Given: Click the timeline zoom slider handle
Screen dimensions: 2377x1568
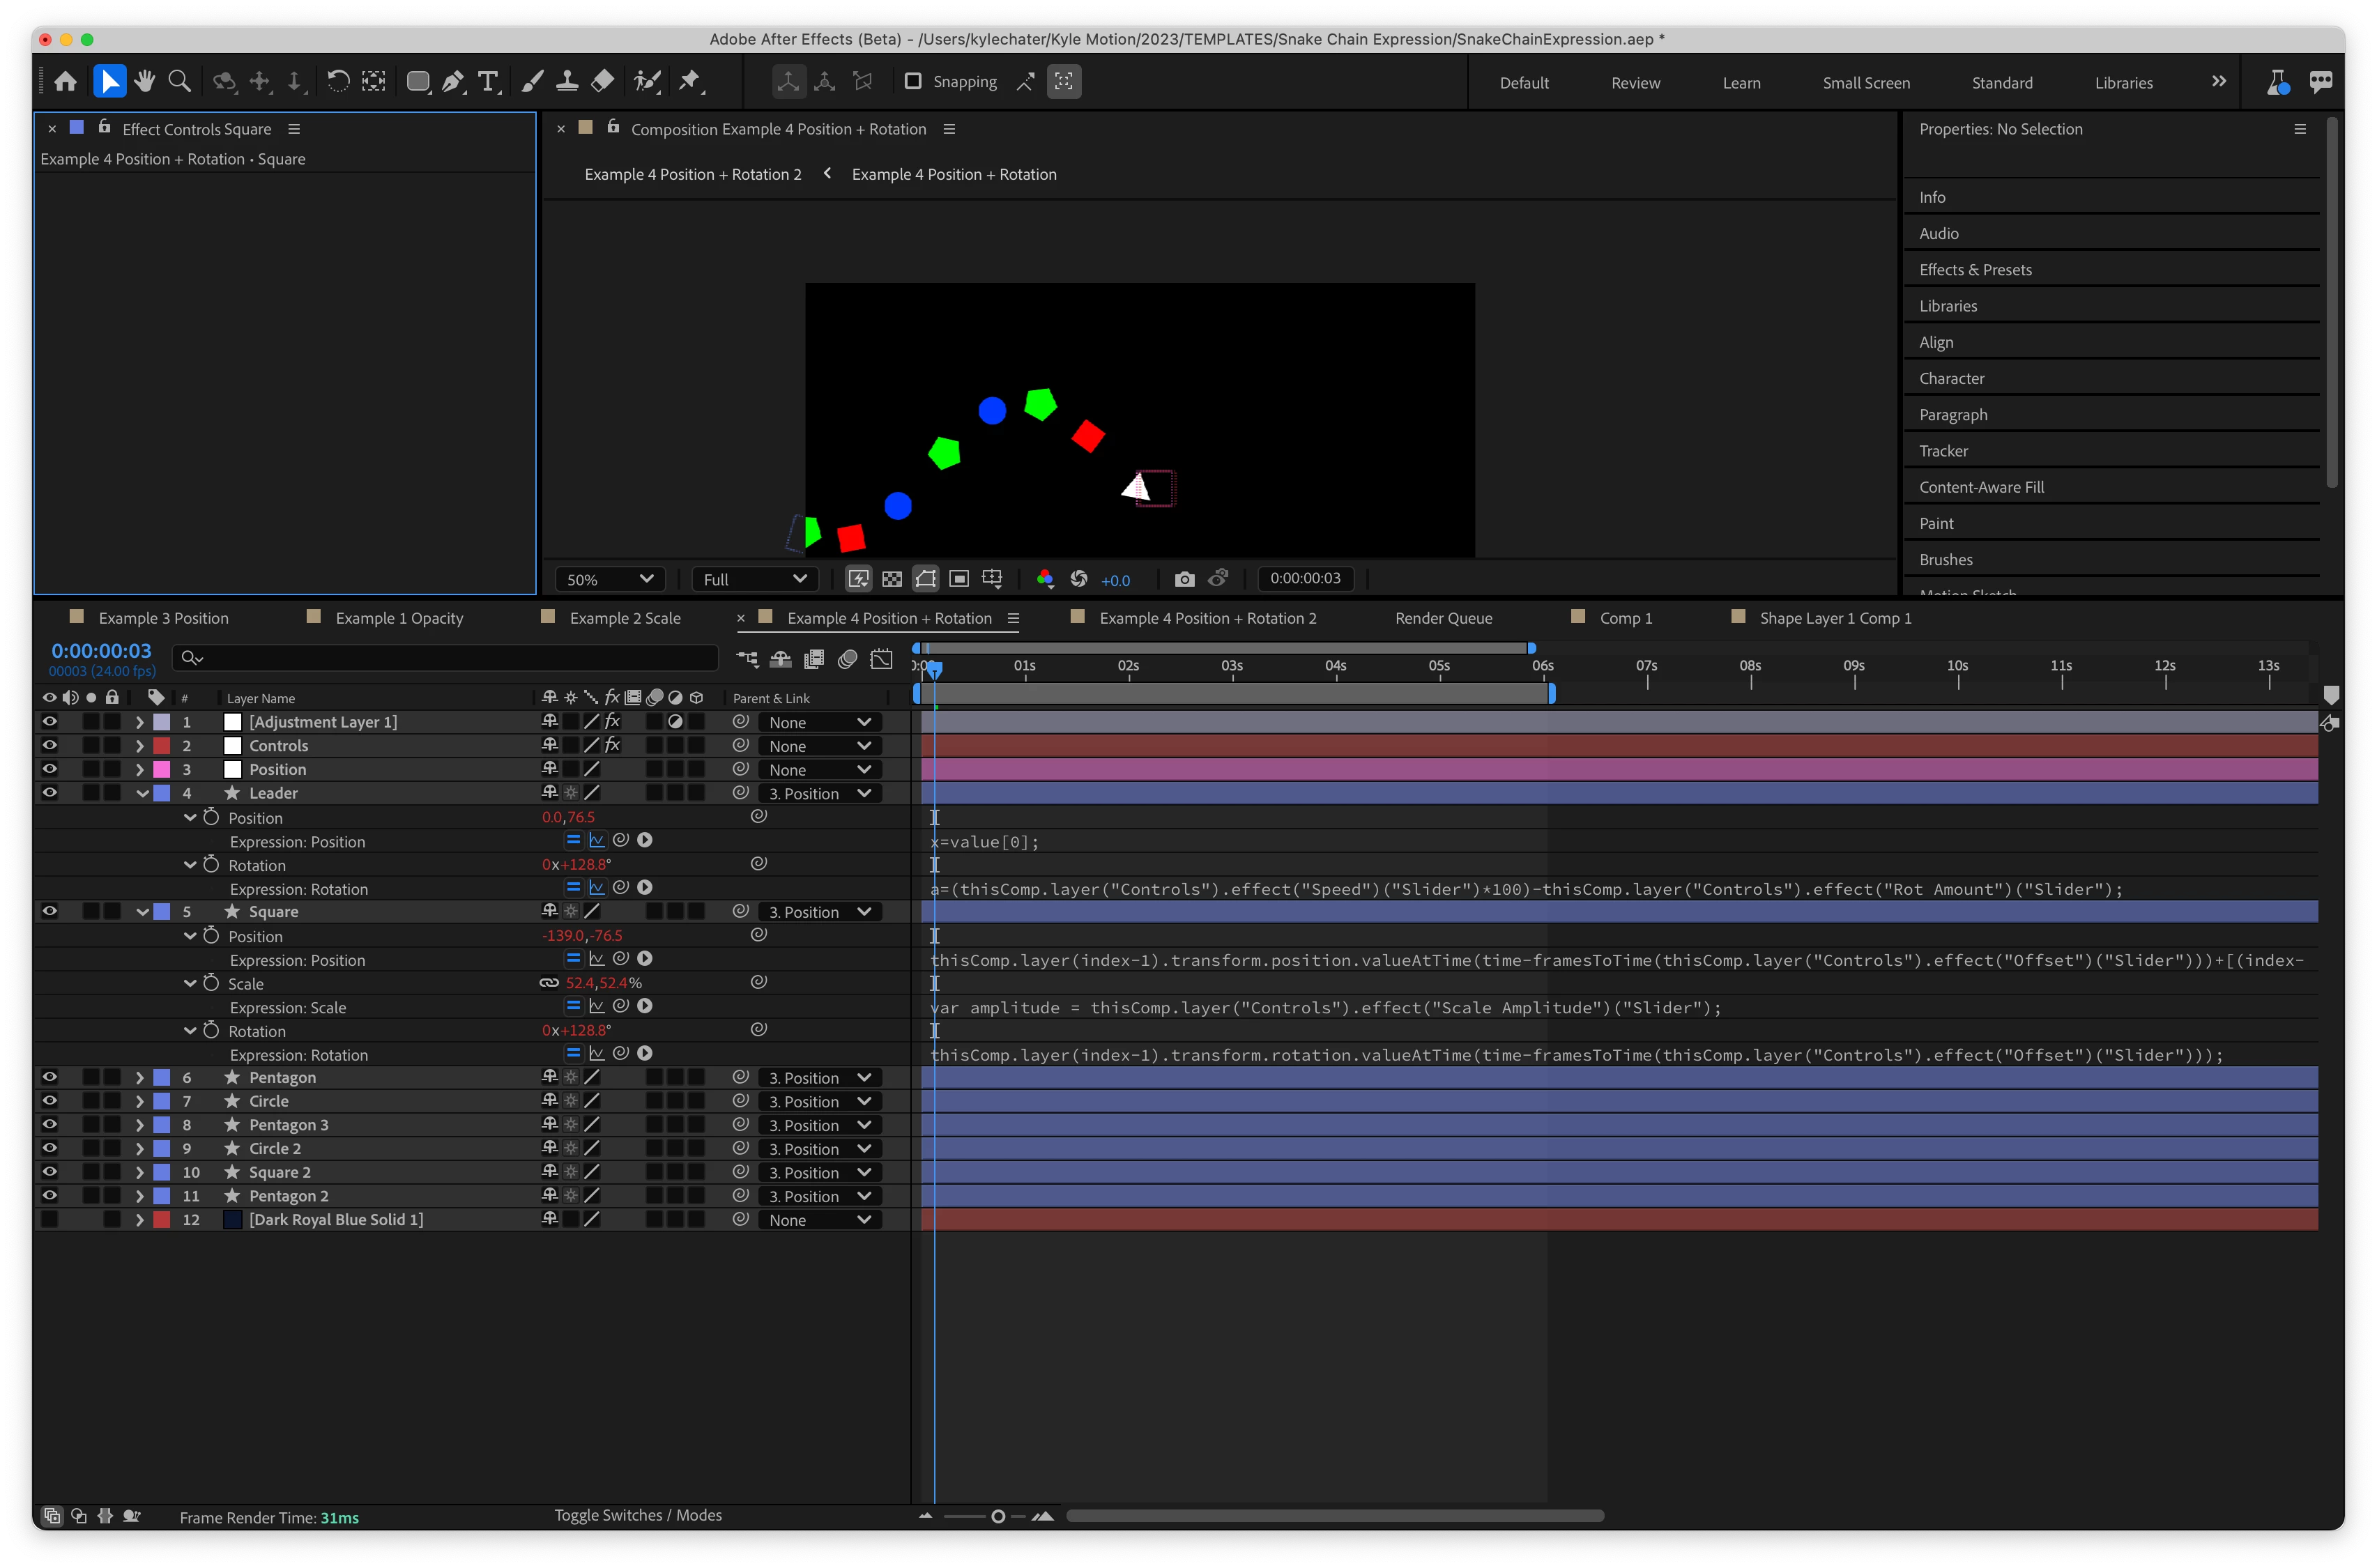Looking at the screenshot, I should click(x=997, y=1516).
